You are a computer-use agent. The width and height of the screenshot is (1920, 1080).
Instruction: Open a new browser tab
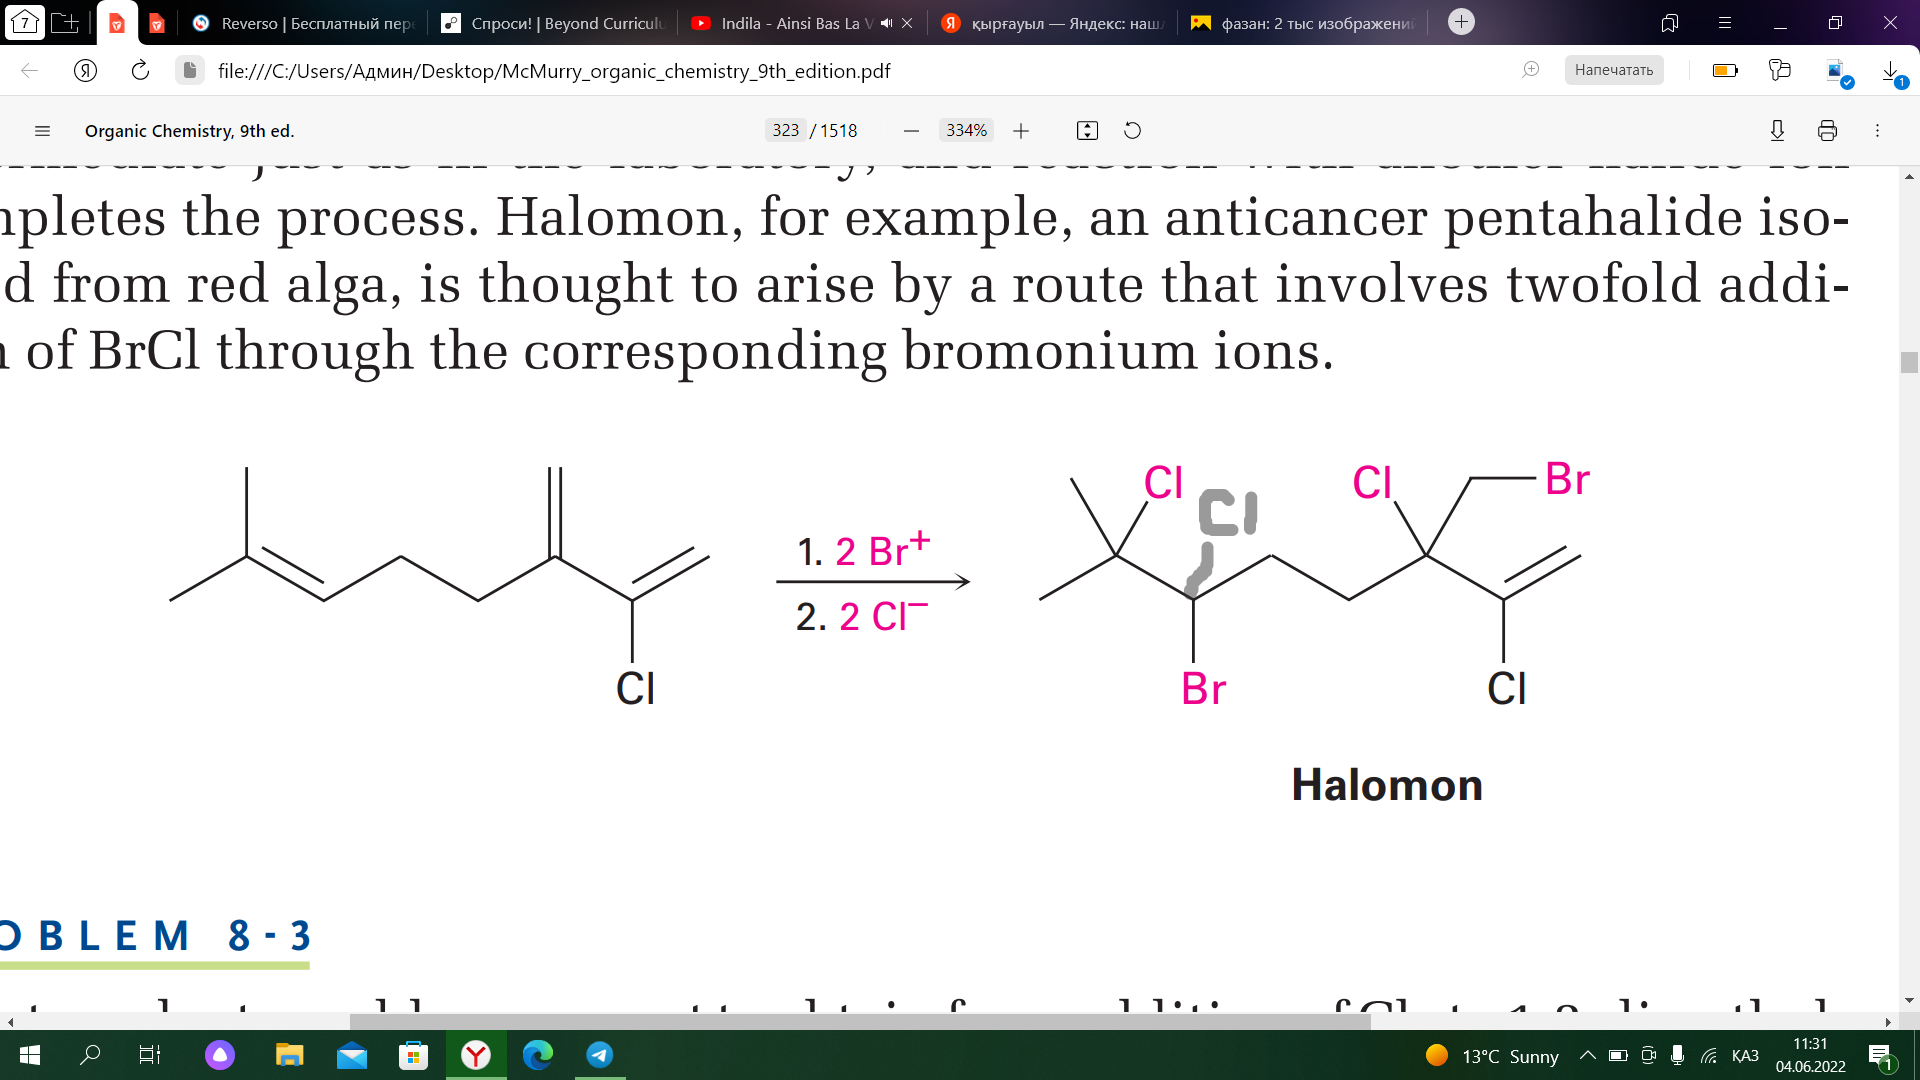coord(1461,22)
